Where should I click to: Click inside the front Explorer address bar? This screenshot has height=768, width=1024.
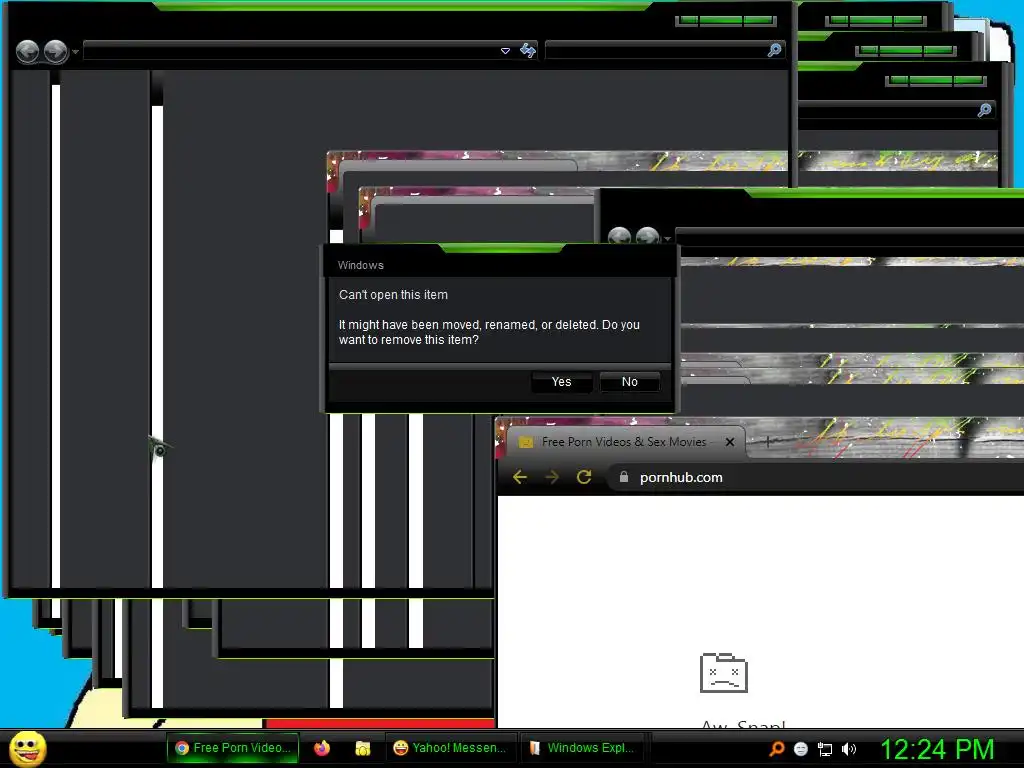(x=291, y=51)
